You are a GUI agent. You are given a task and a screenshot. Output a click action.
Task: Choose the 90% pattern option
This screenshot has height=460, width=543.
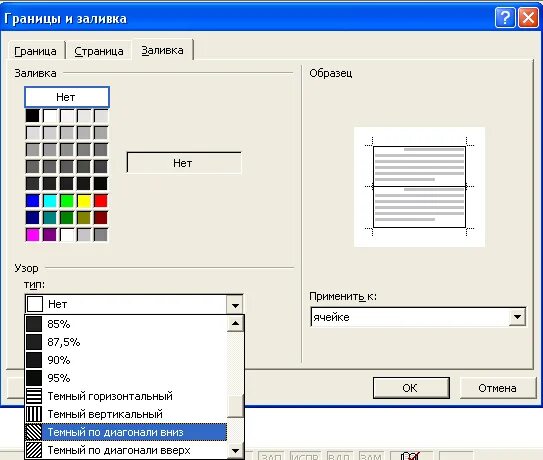[126, 360]
